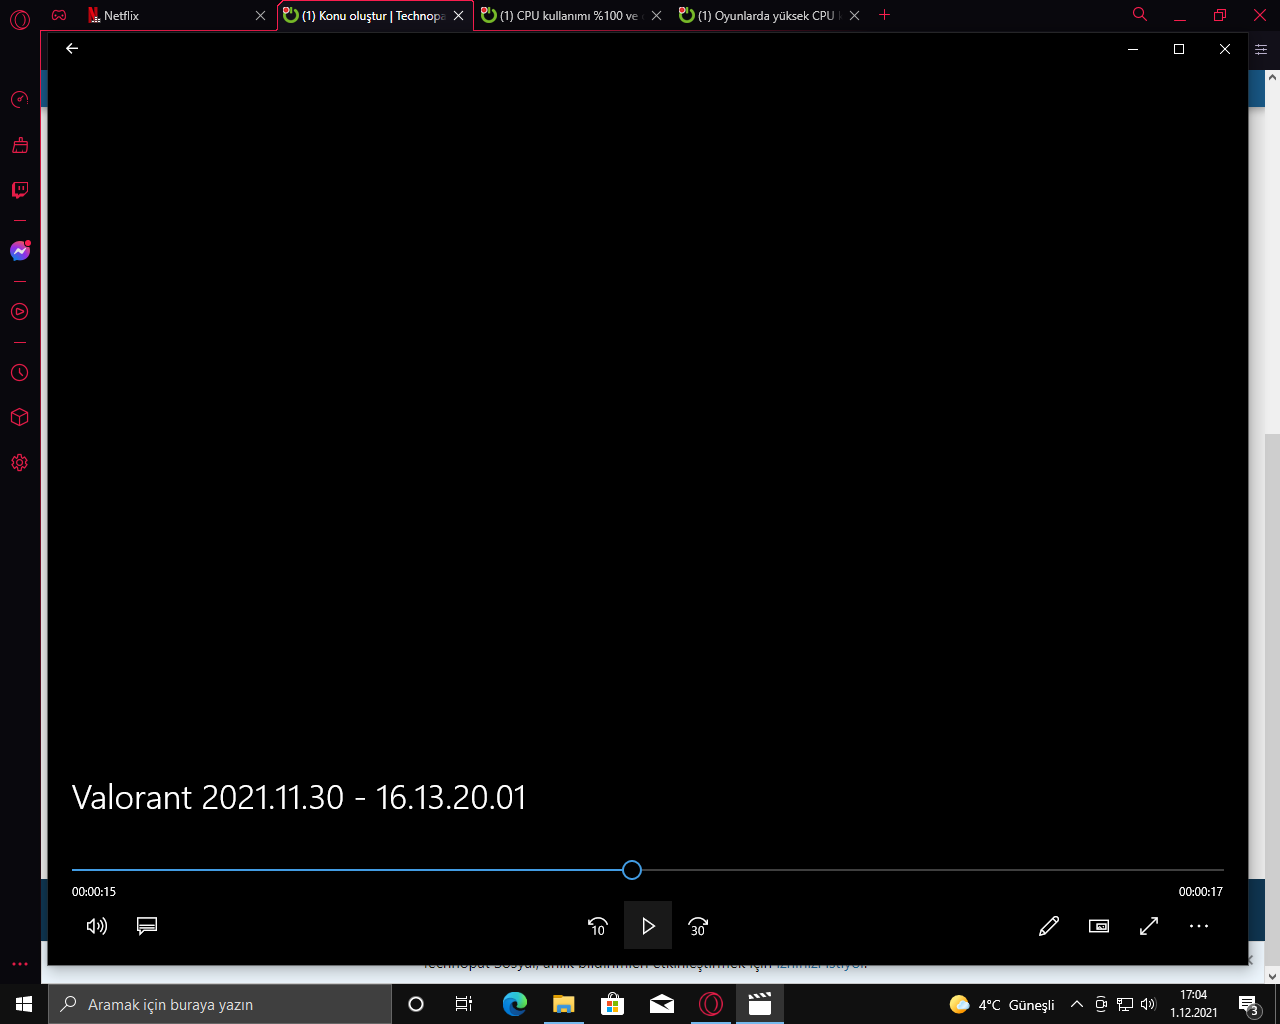Open Extensions cube icon in sidebar
The image size is (1280, 1024).
click(19, 417)
